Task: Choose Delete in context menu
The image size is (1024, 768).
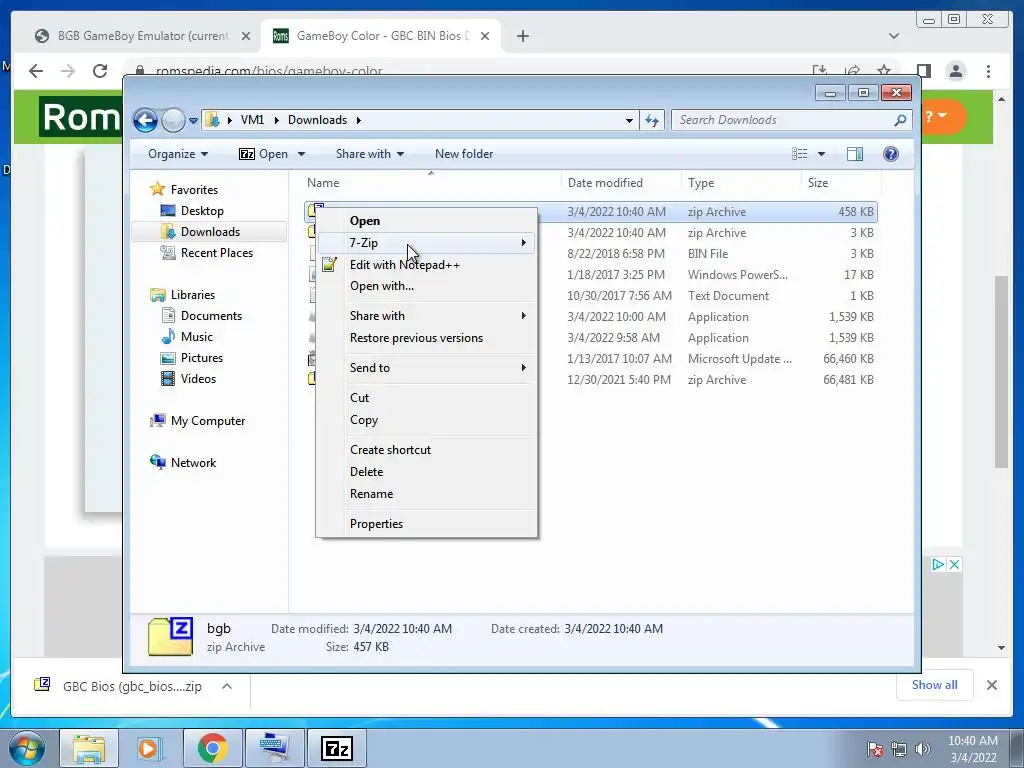Action: 427,472
